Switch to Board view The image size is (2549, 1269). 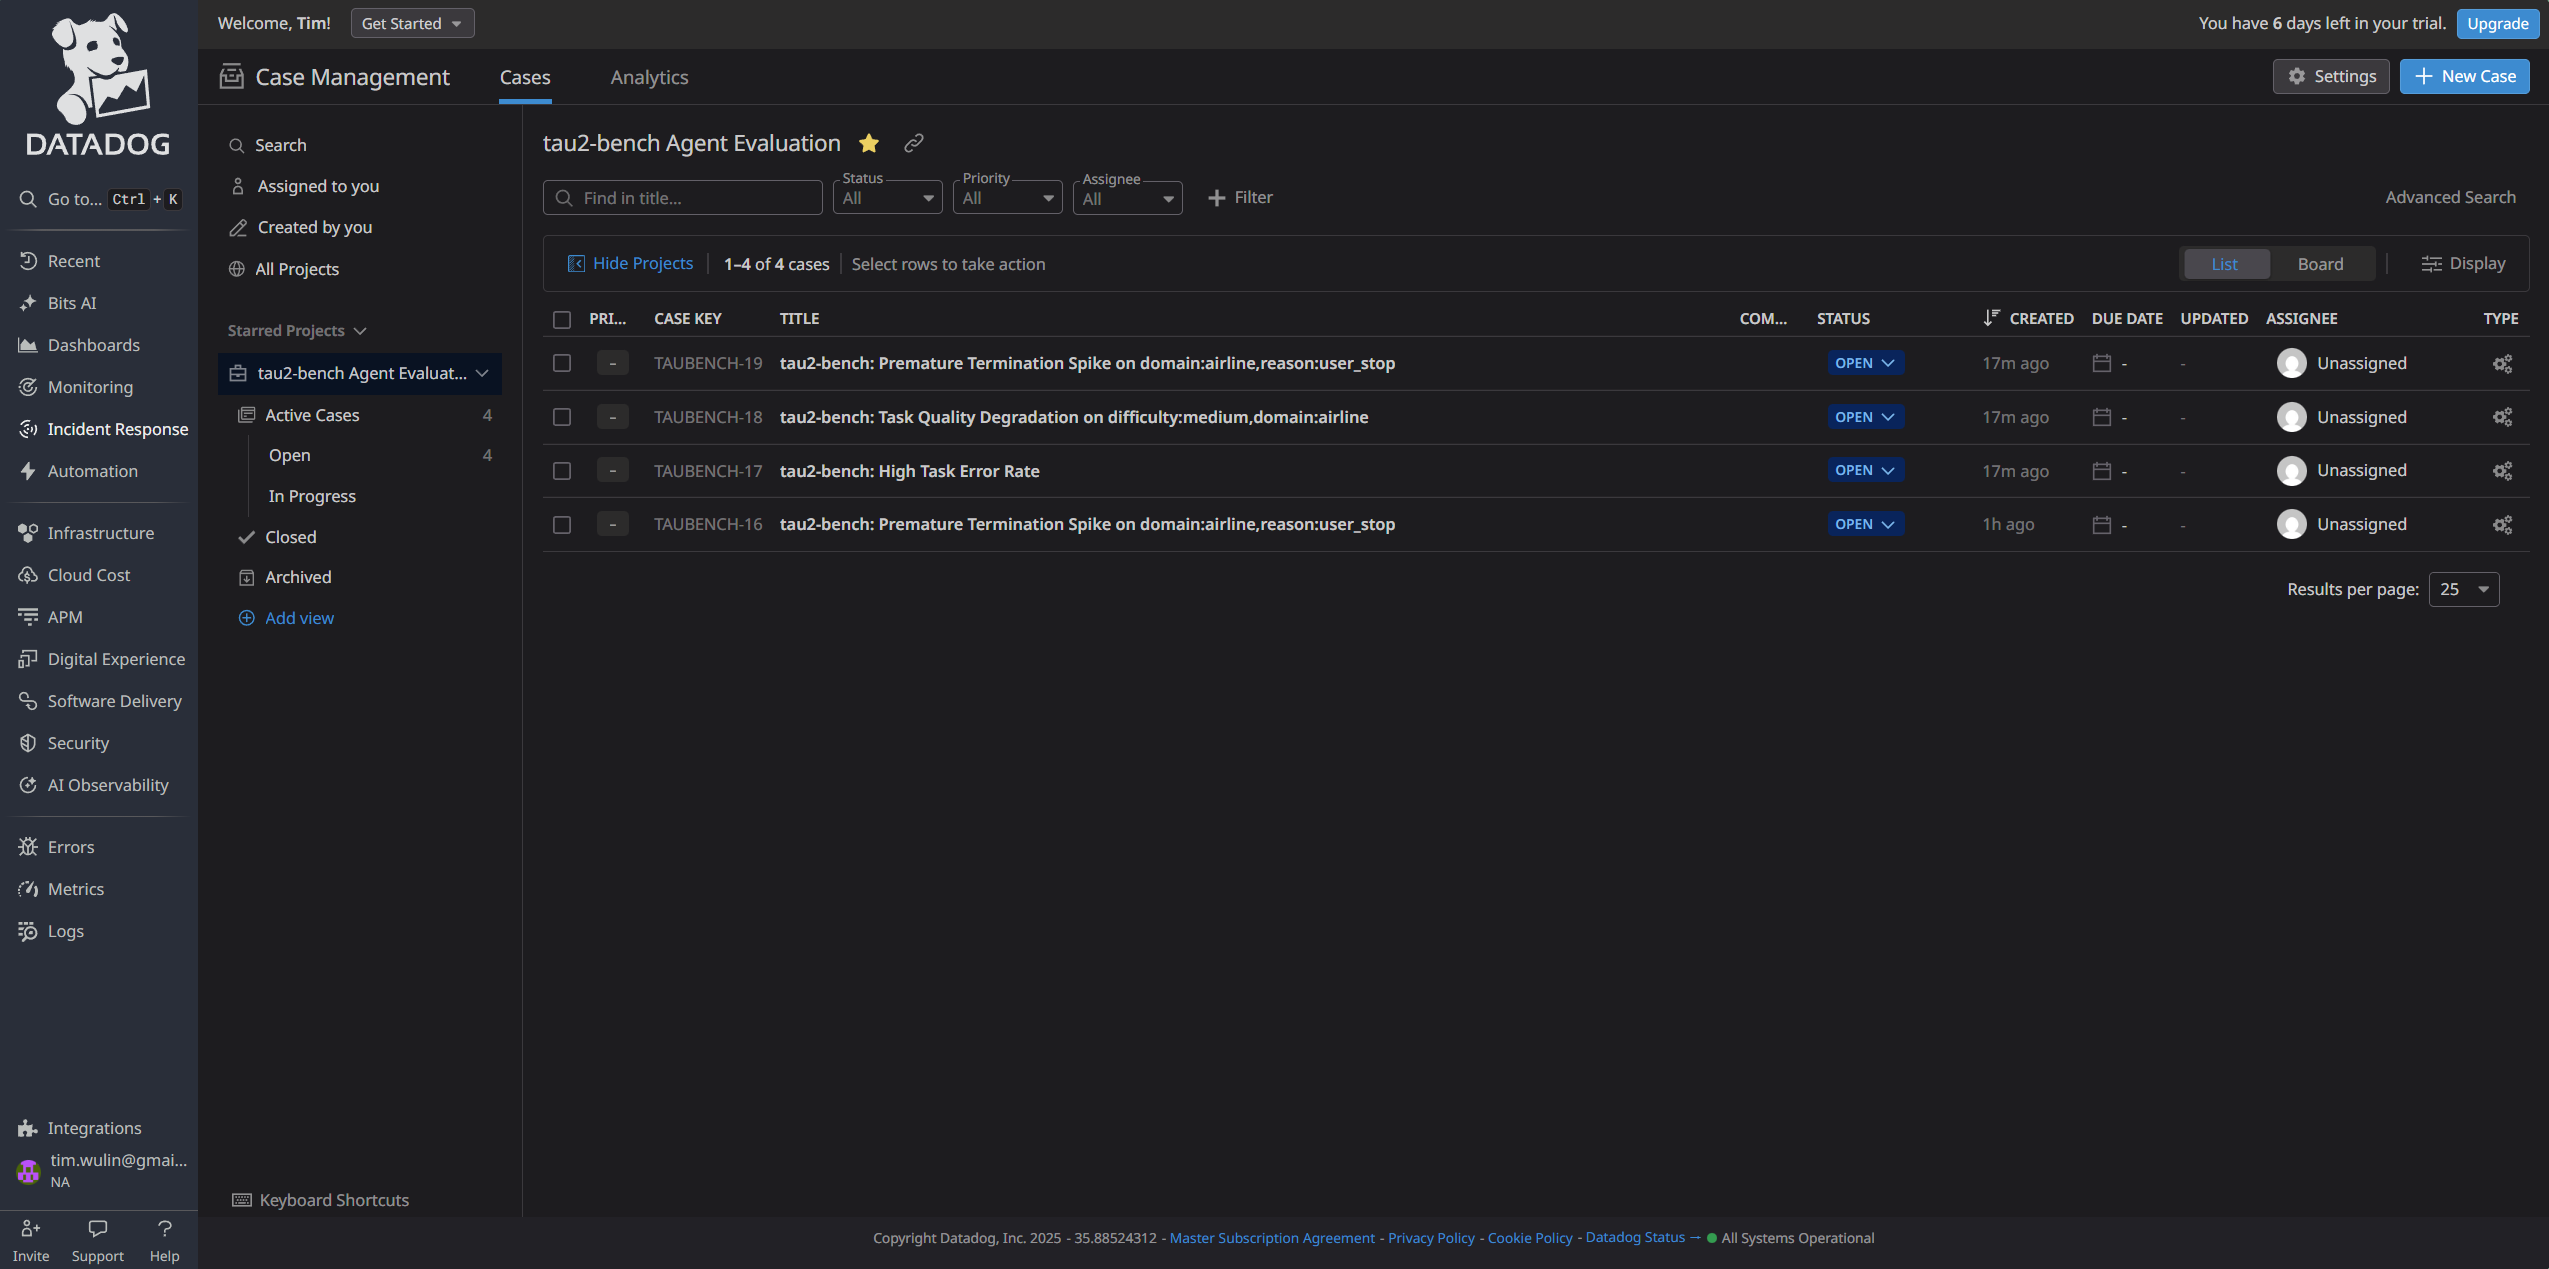[2320, 264]
